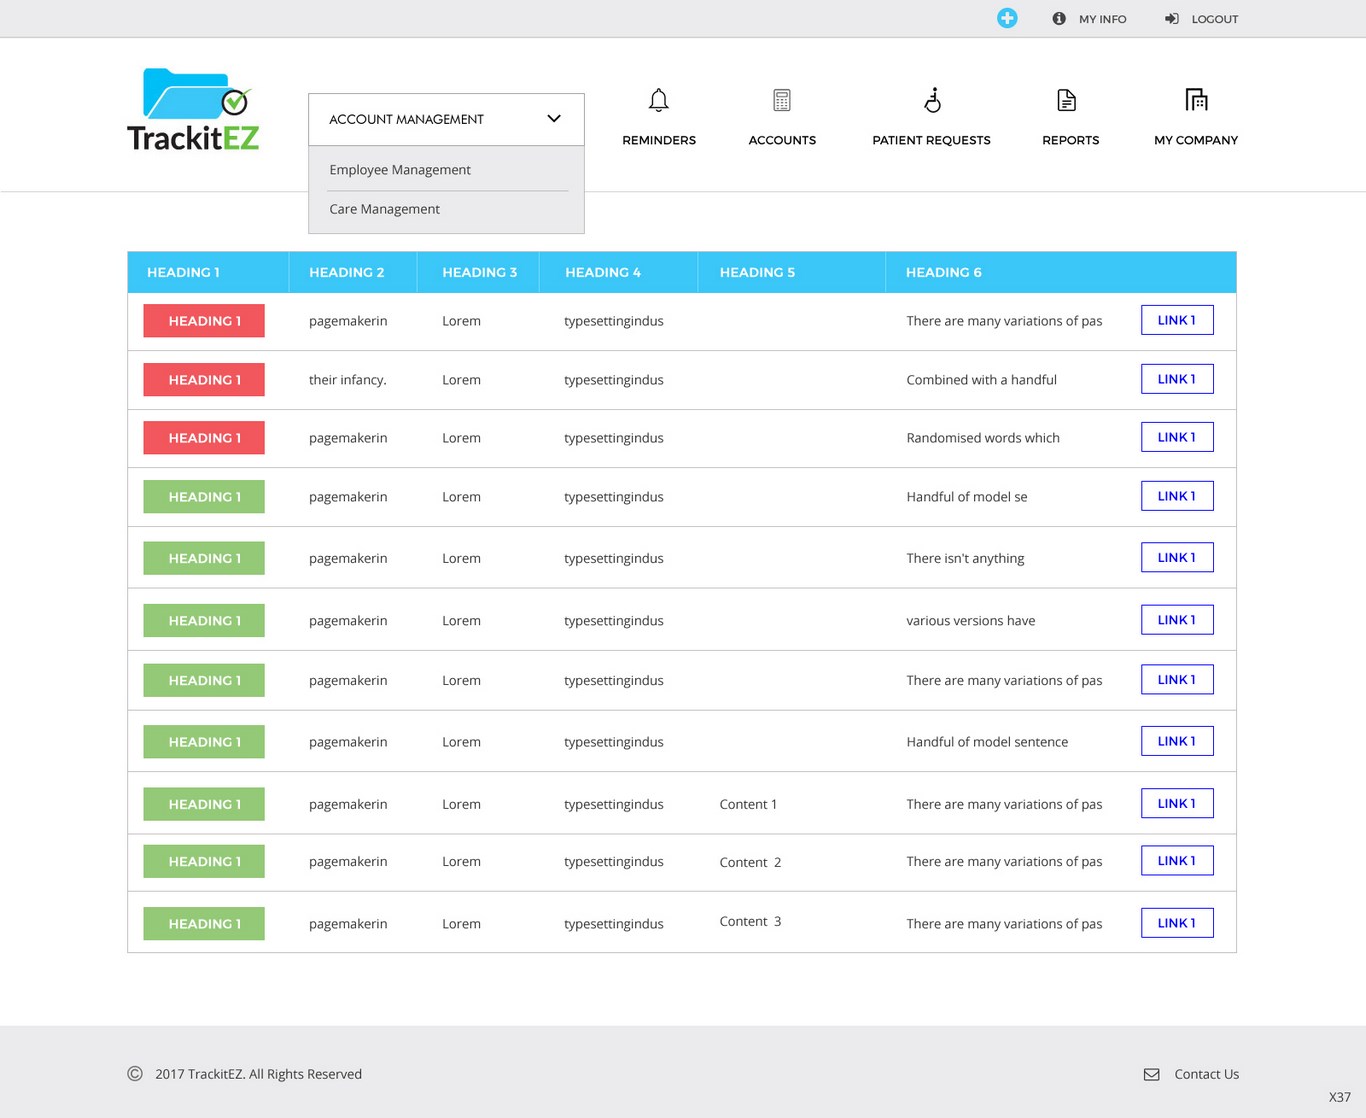This screenshot has width=1366, height=1118.
Task: Click the My Company building icon
Action: click(x=1196, y=100)
